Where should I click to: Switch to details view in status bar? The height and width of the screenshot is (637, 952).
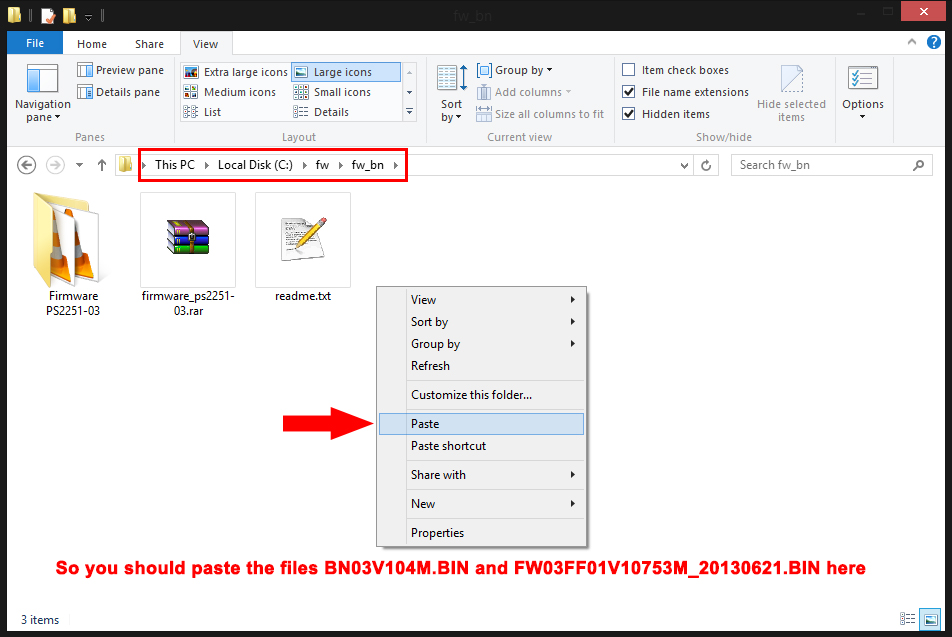tap(907, 619)
